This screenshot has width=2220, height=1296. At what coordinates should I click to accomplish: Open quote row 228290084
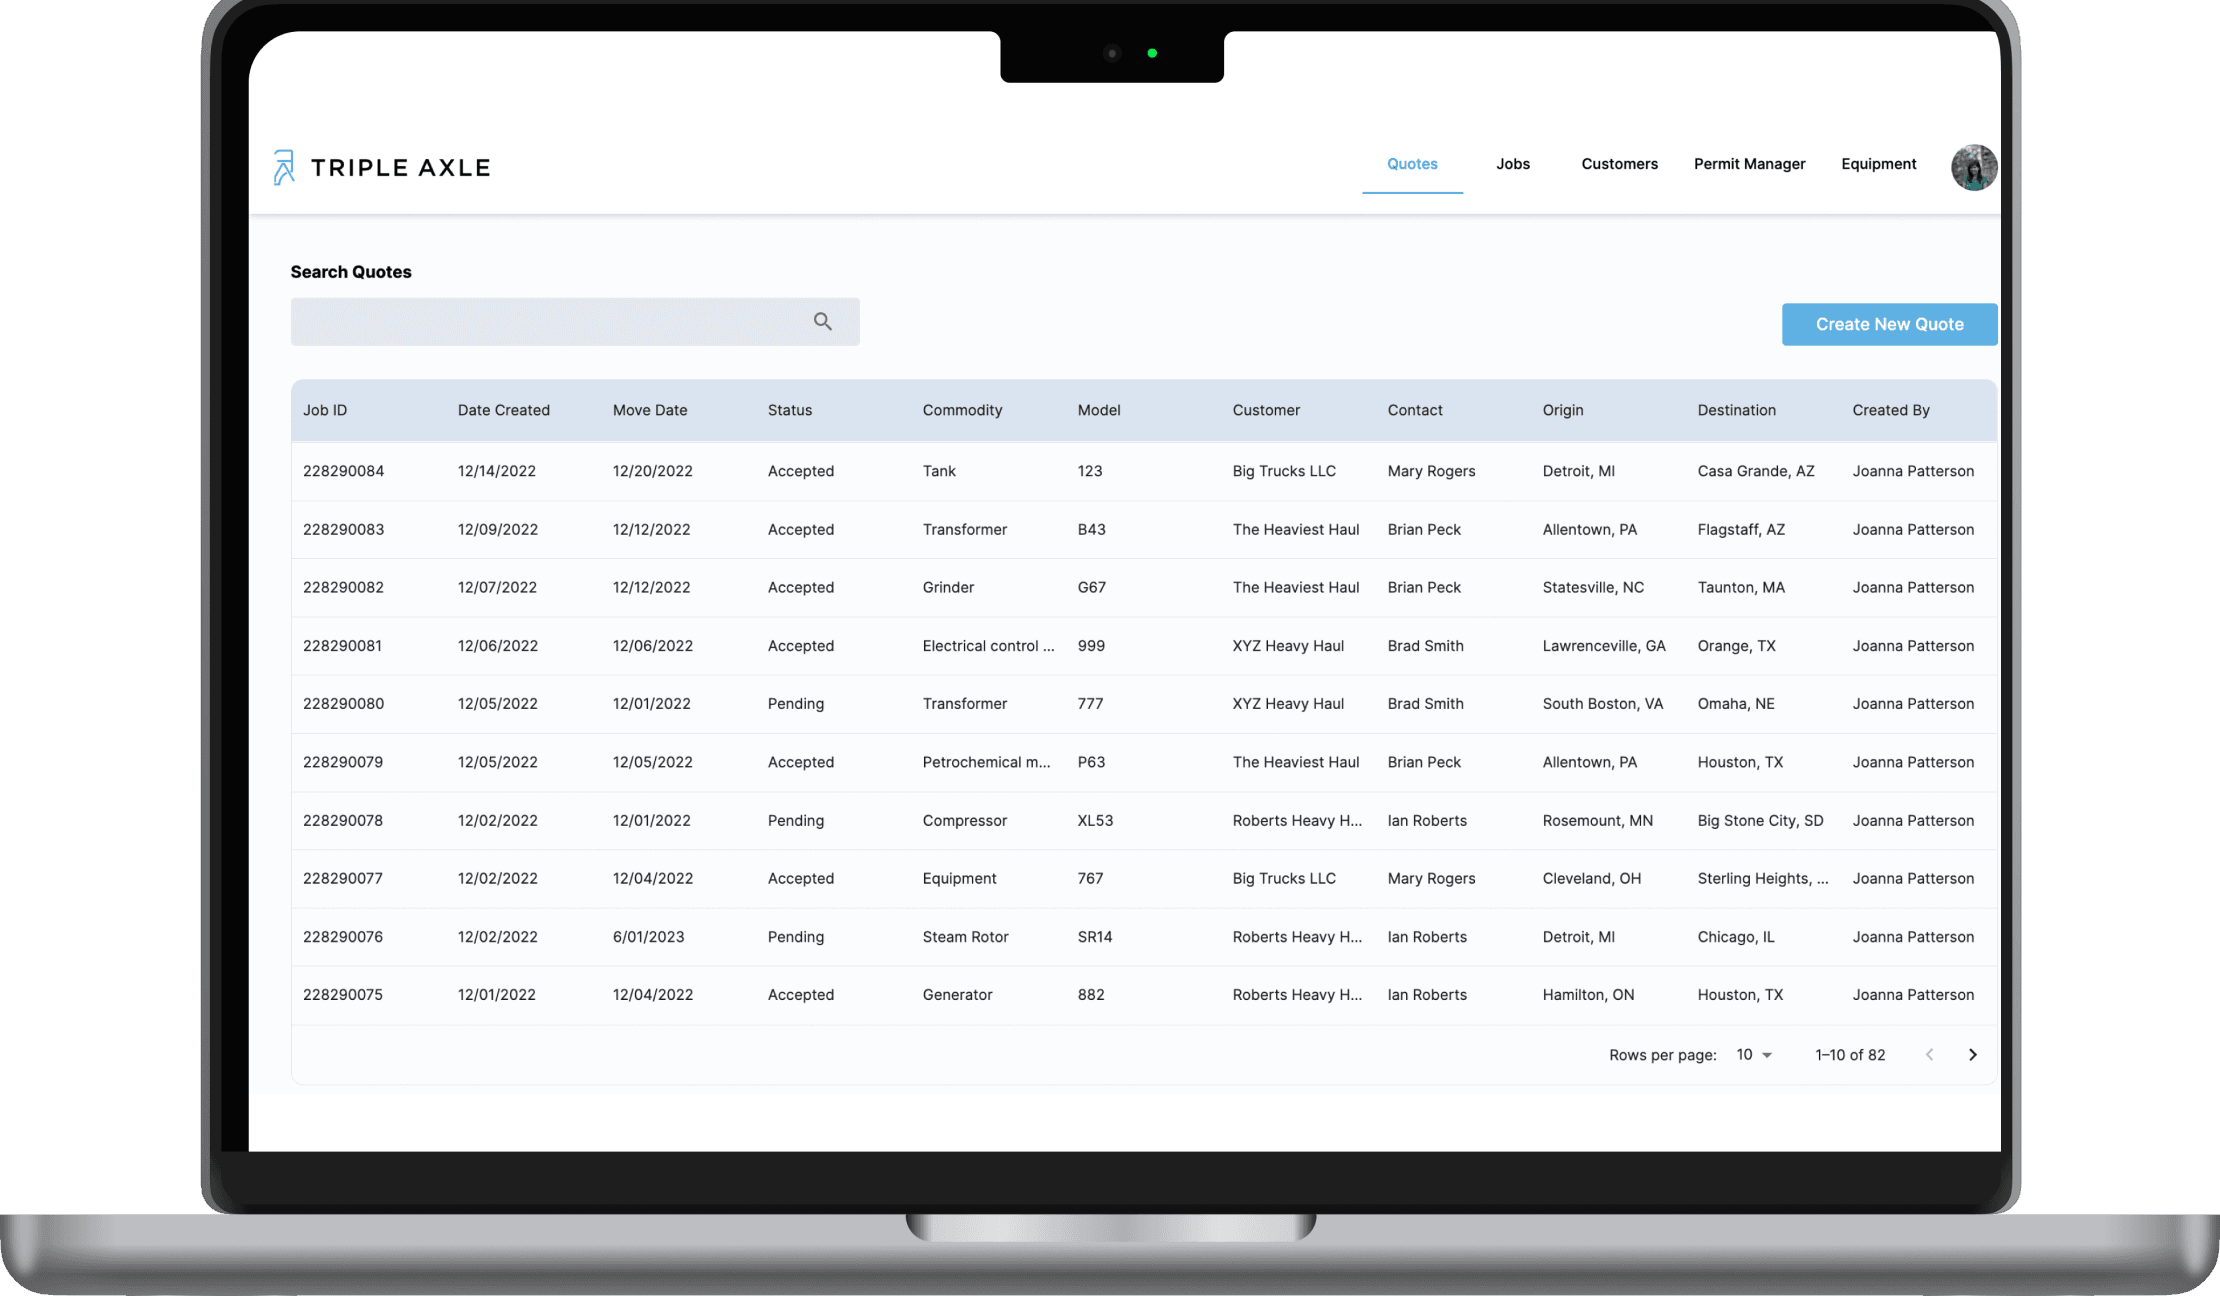(x=343, y=471)
